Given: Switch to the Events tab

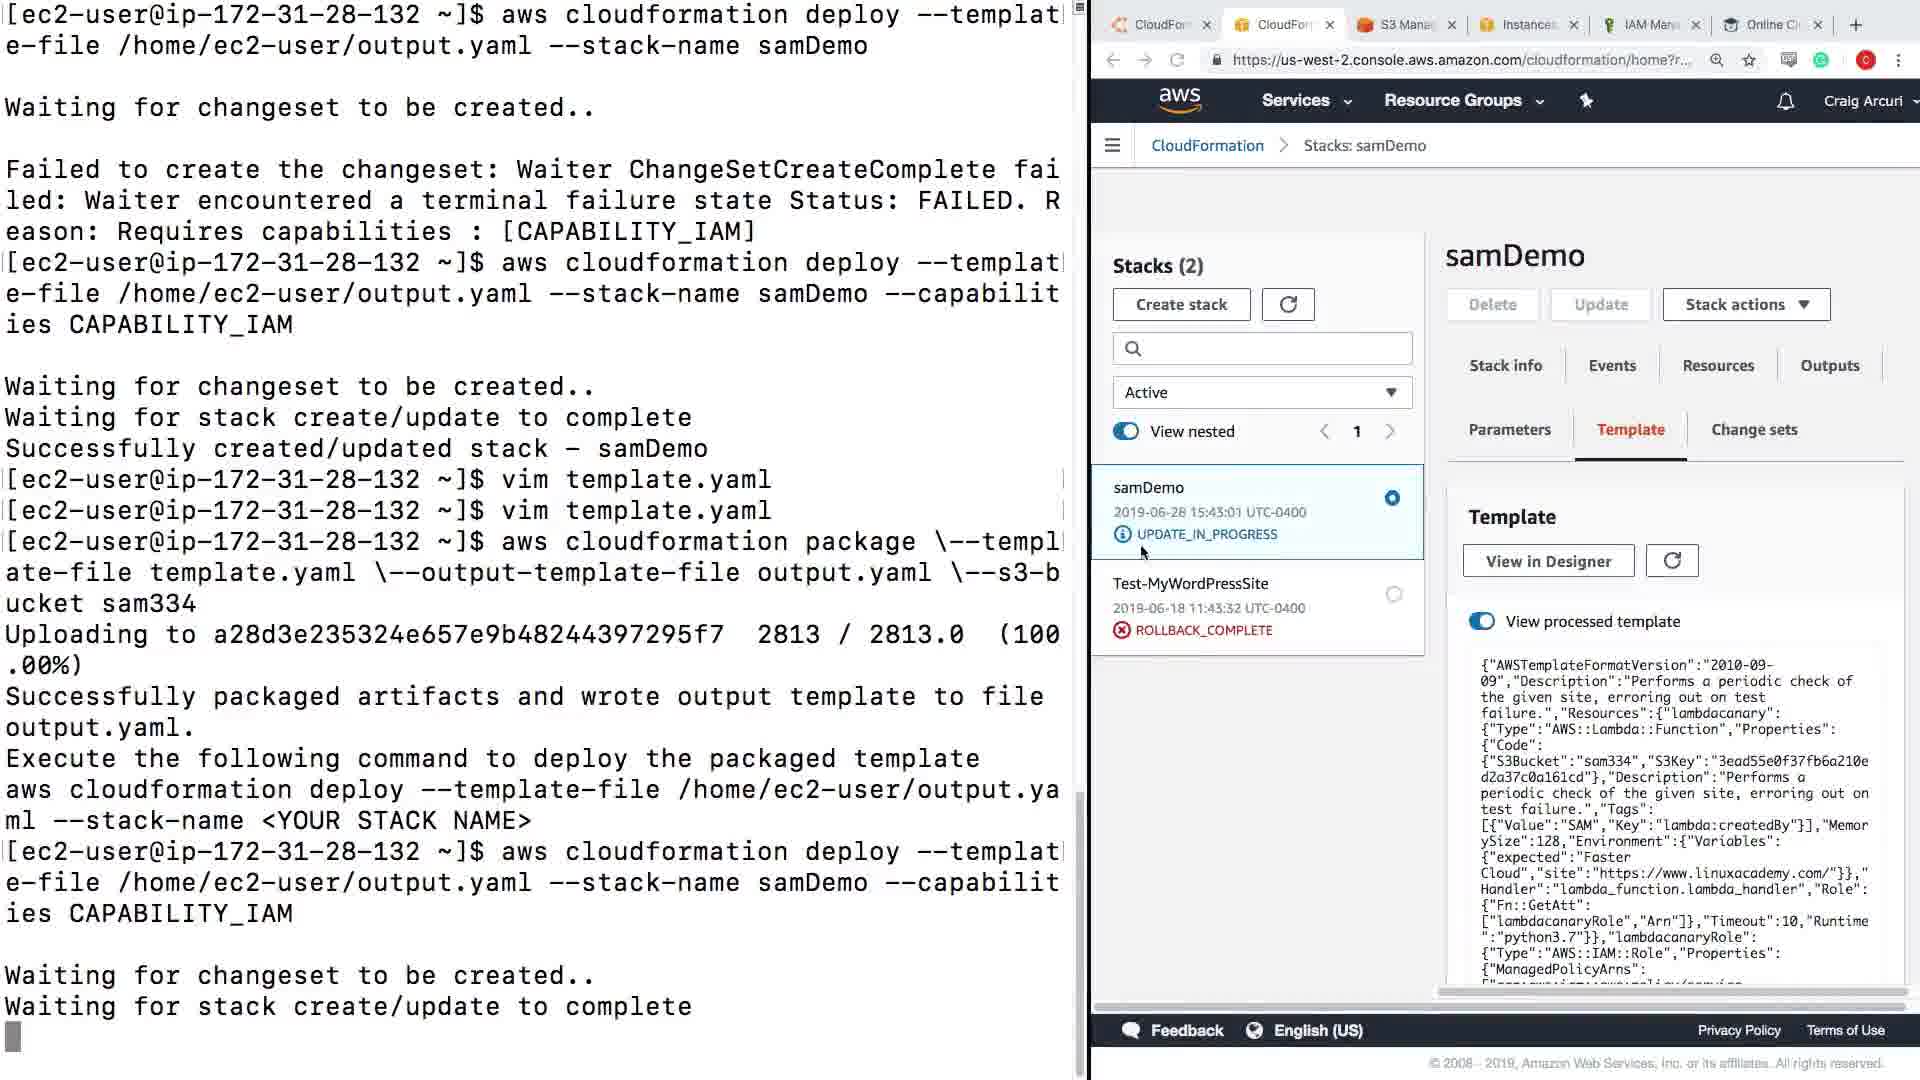Looking at the screenshot, I should (1612, 366).
